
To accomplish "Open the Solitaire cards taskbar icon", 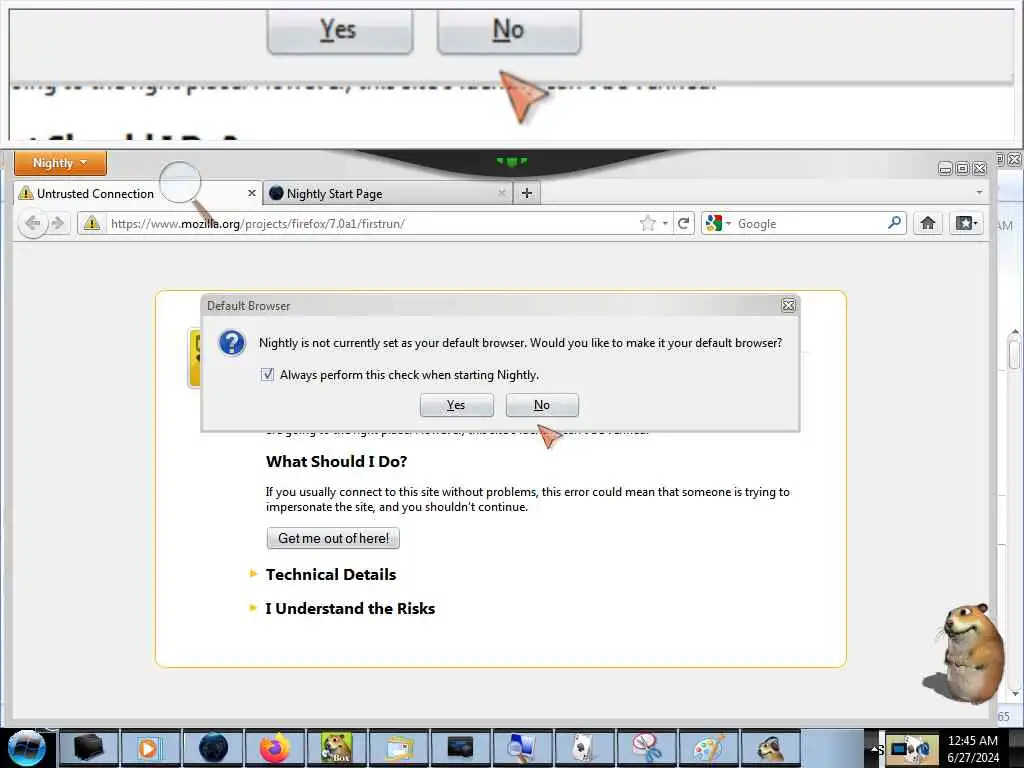I will [583, 748].
